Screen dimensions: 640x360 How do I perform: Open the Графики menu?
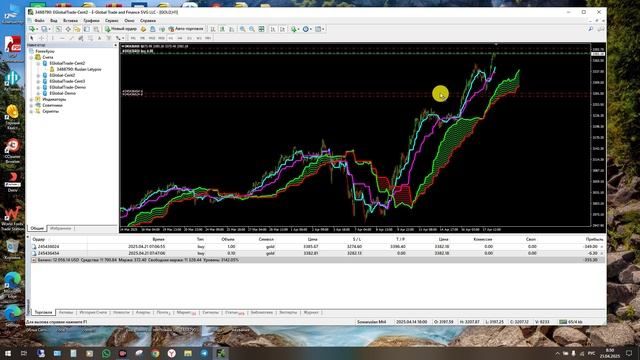(x=91, y=20)
